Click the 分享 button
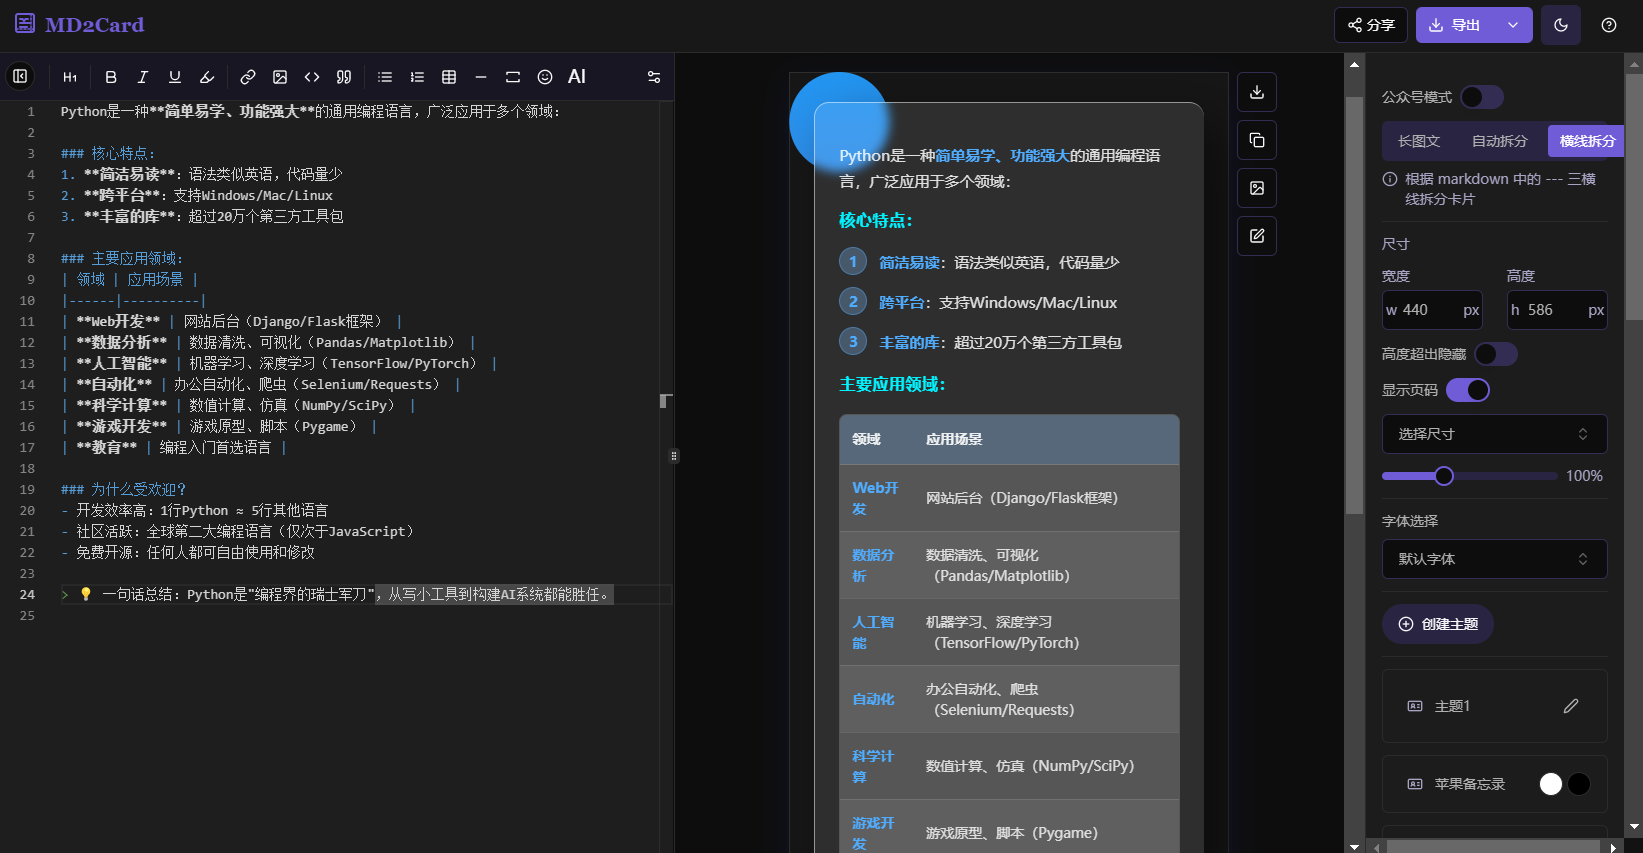The width and height of the screenshot is (1643, 853). (1371, 25)
